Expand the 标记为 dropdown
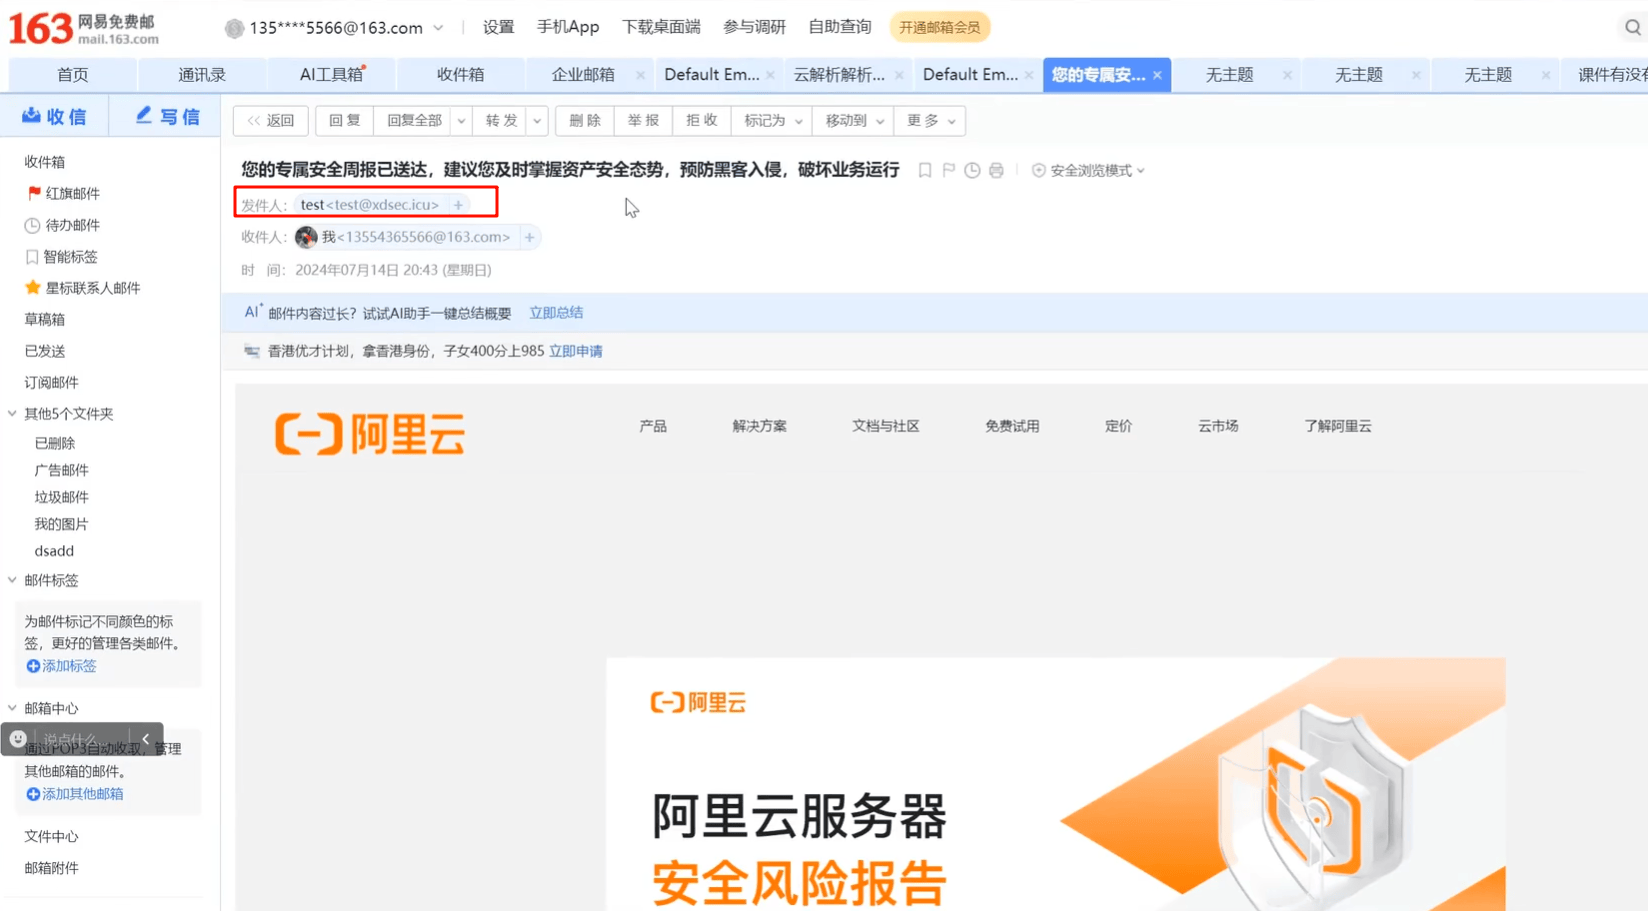 pos(772,121)
